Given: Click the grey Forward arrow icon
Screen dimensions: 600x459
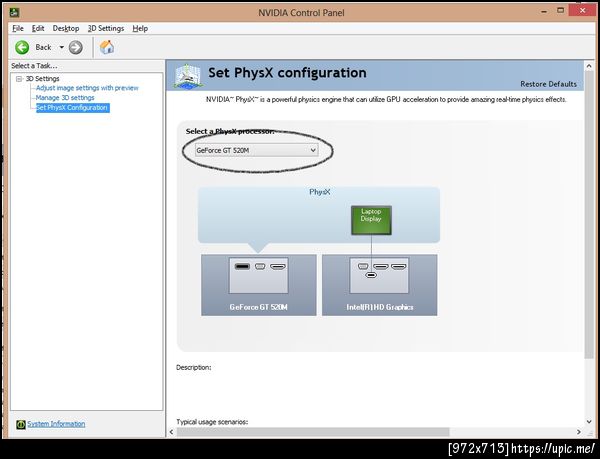Looking at the screenshot, I should 75,47.
